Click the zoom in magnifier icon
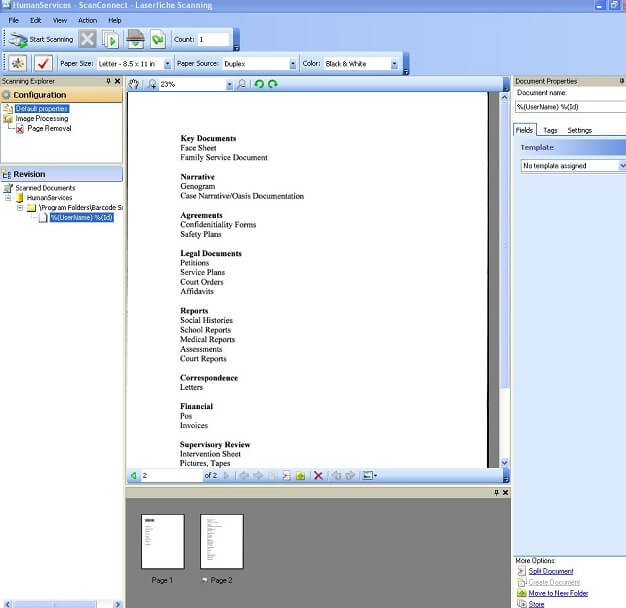 point(152,84)
